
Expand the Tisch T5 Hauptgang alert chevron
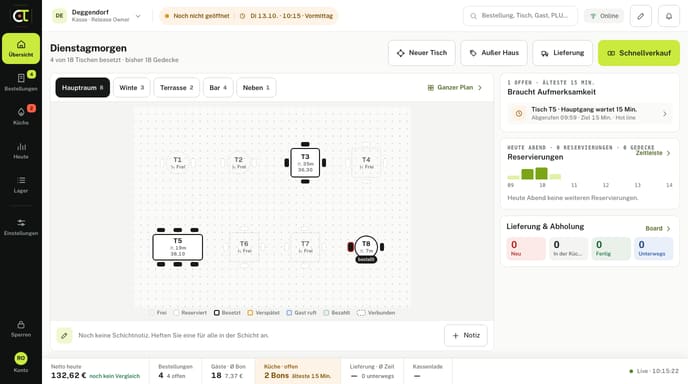[x=665, y=114]
